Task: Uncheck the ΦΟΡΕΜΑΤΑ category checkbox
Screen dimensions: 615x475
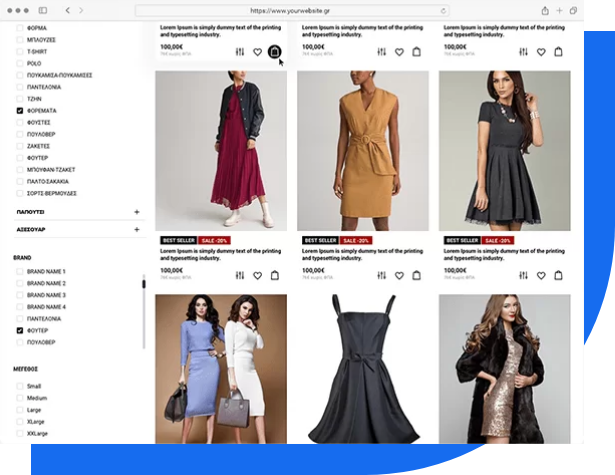Action: point(20,111)
